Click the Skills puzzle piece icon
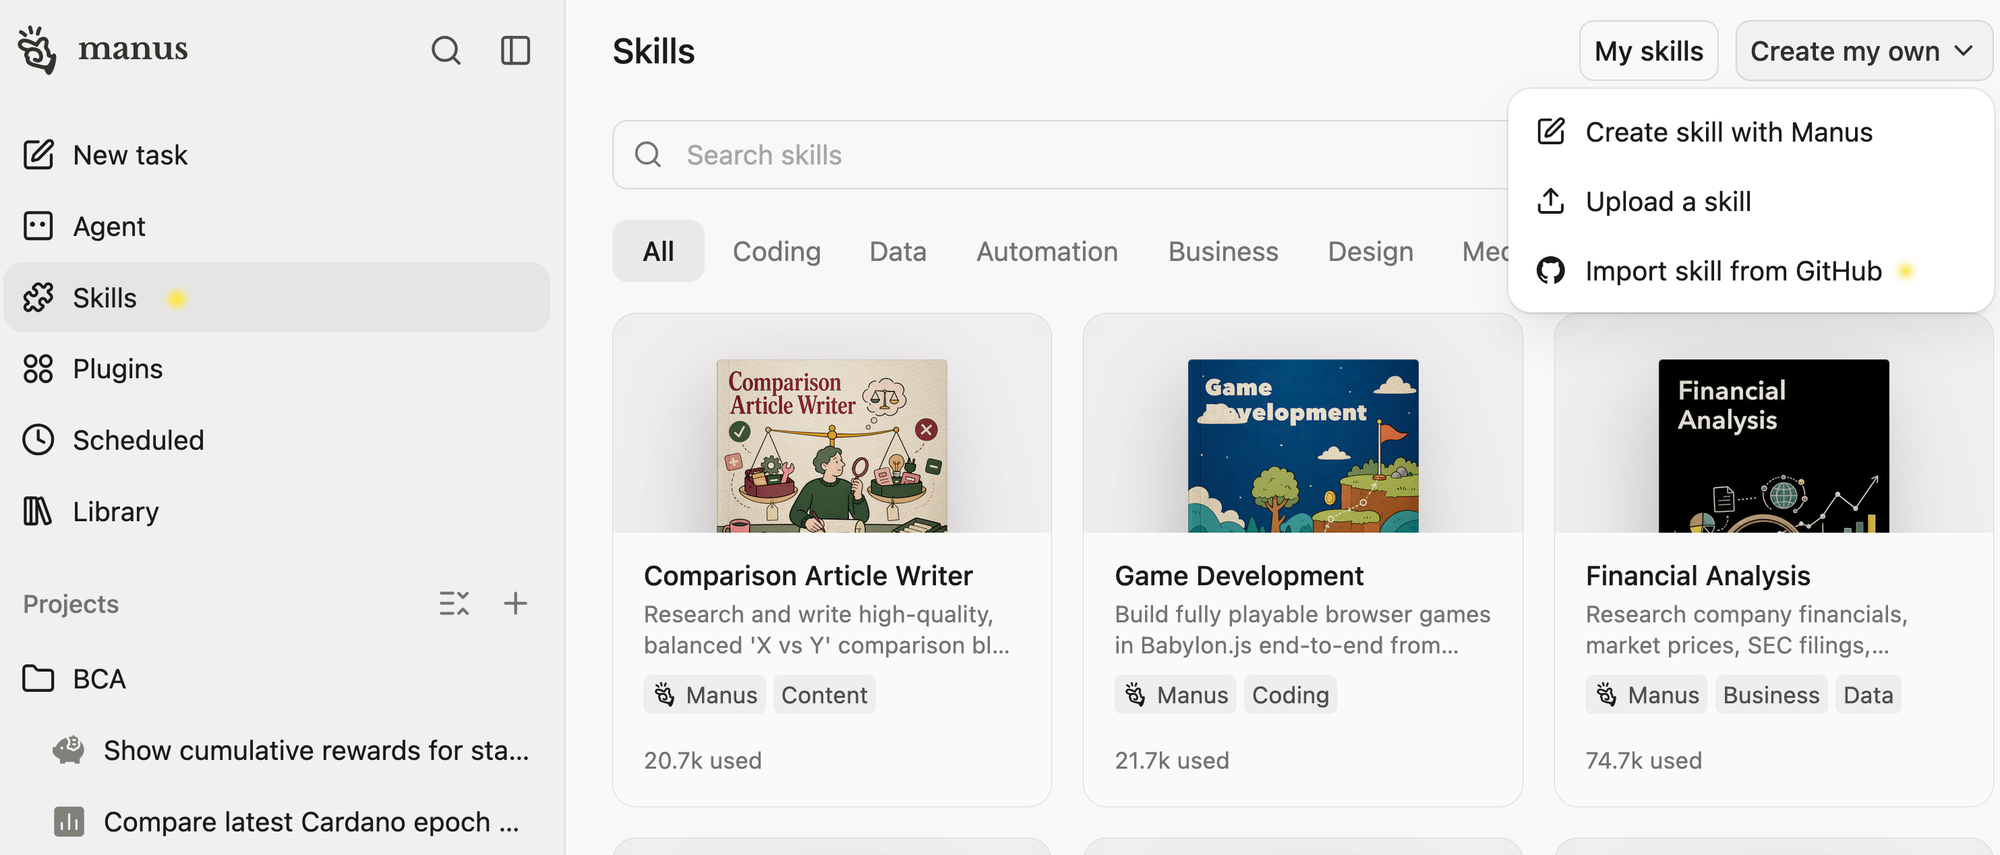 38,297
